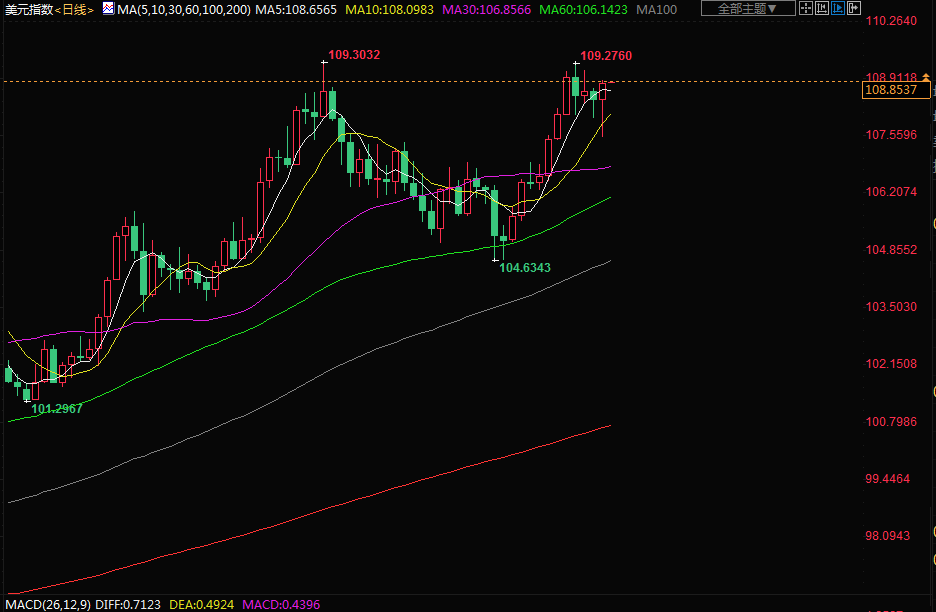Click the 109.3032 high price marker

354,55
